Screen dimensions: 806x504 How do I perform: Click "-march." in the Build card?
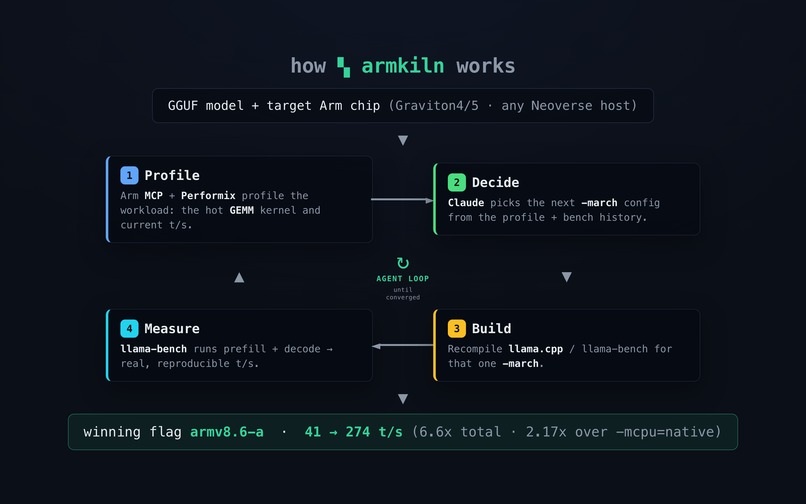pyautogui.click(x=523, y=364)
